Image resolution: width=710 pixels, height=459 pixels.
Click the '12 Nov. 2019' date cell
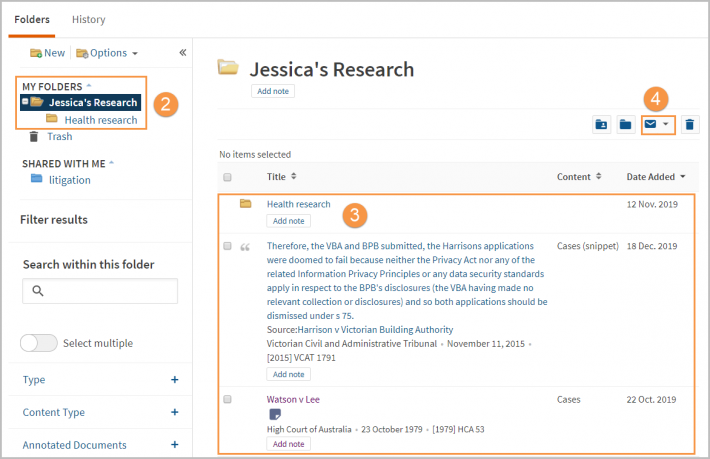point(652,204)
